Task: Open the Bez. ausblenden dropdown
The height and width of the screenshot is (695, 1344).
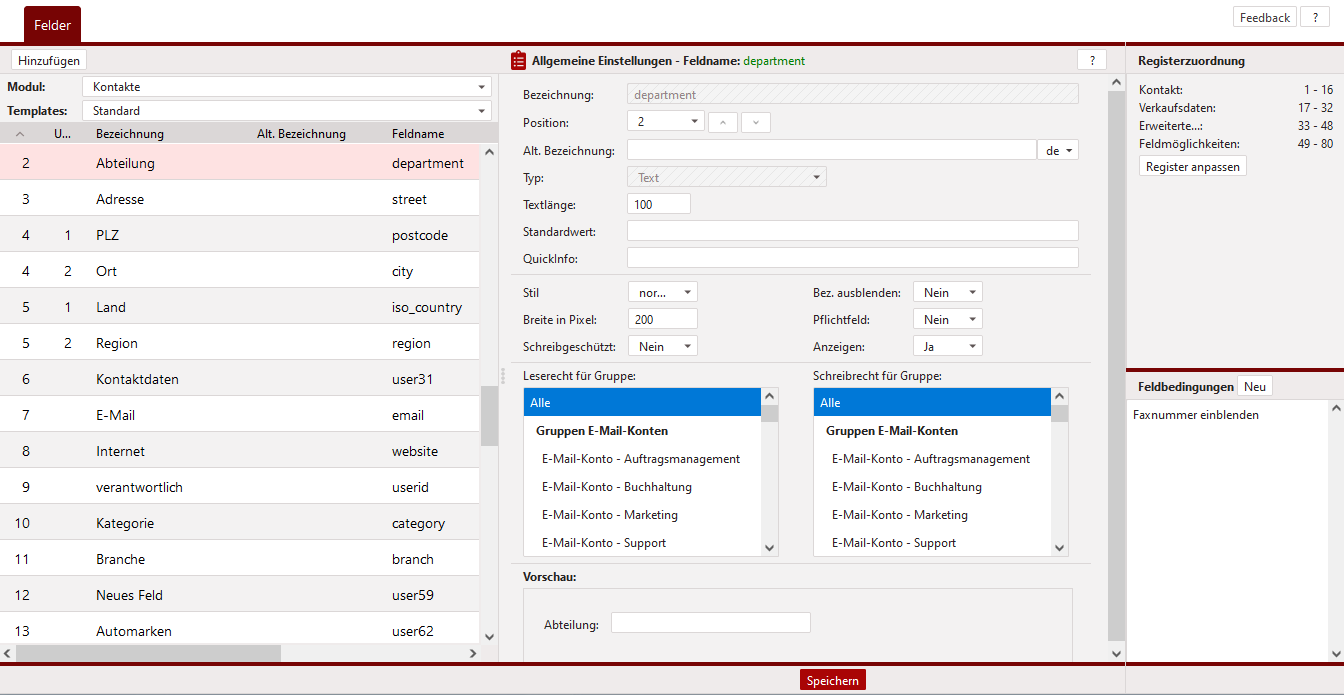Action: point(947,293)
